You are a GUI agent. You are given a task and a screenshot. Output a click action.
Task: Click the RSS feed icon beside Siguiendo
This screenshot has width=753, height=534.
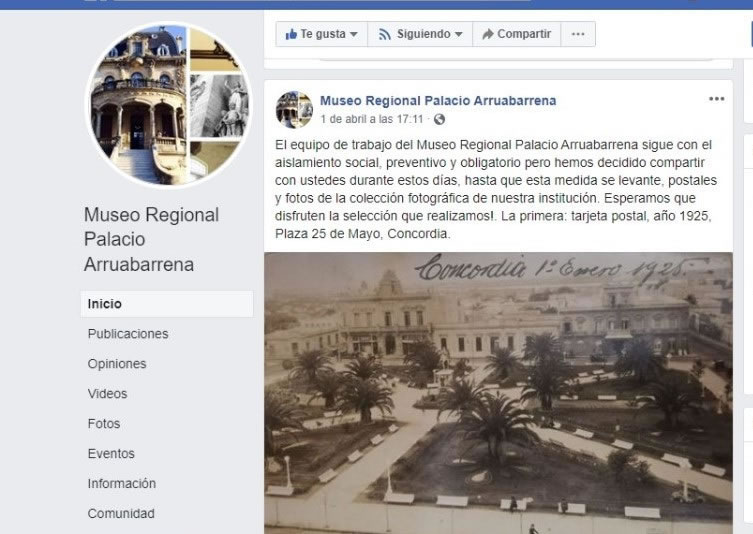pyautogui.click(x=385, y=34)
